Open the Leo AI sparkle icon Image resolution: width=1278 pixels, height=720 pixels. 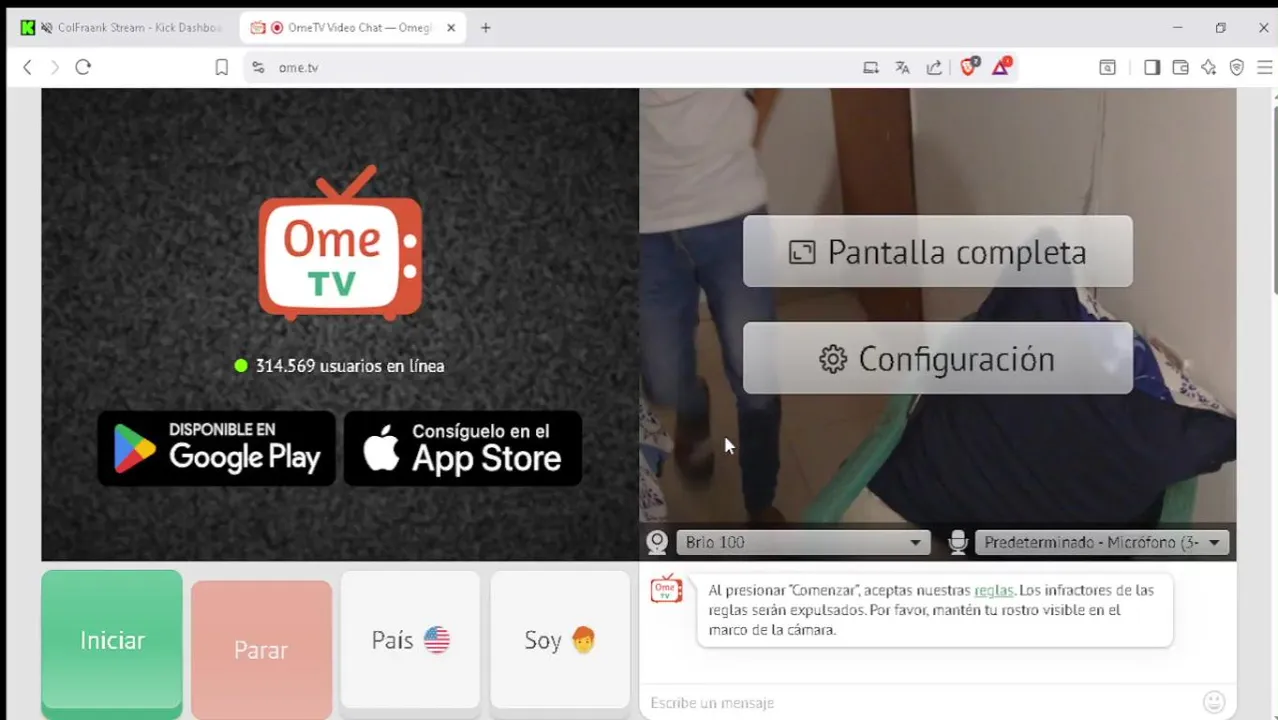pos(1209,67)
